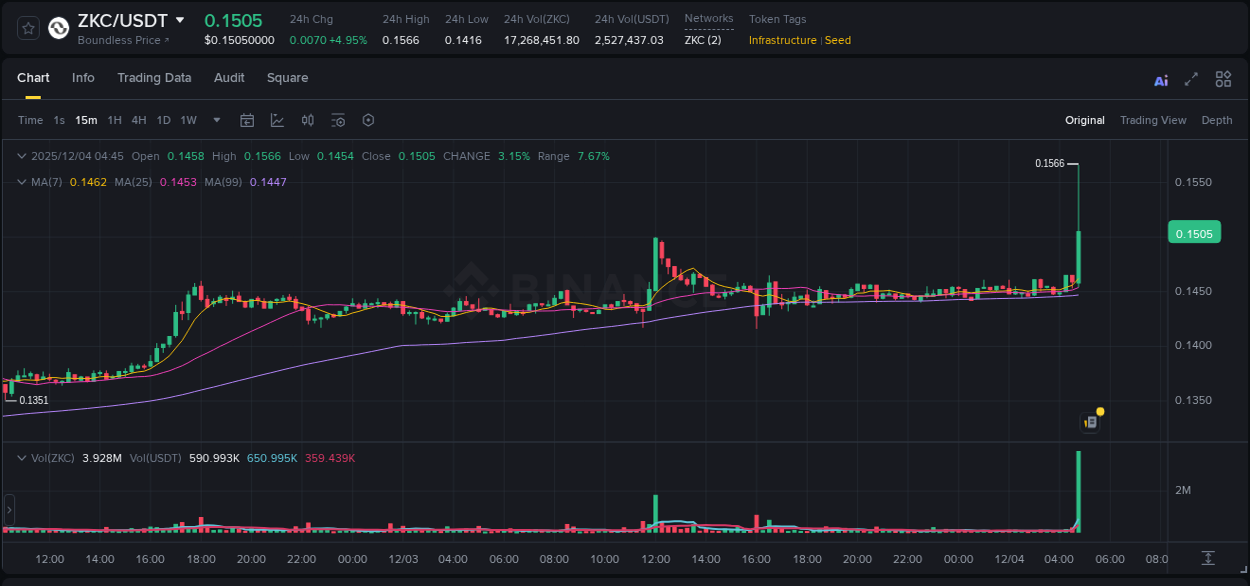The width and height of the screenshot is (1250, 586).
Task: Switch to the Trading Data tab
Action: [x=154, y=77]
